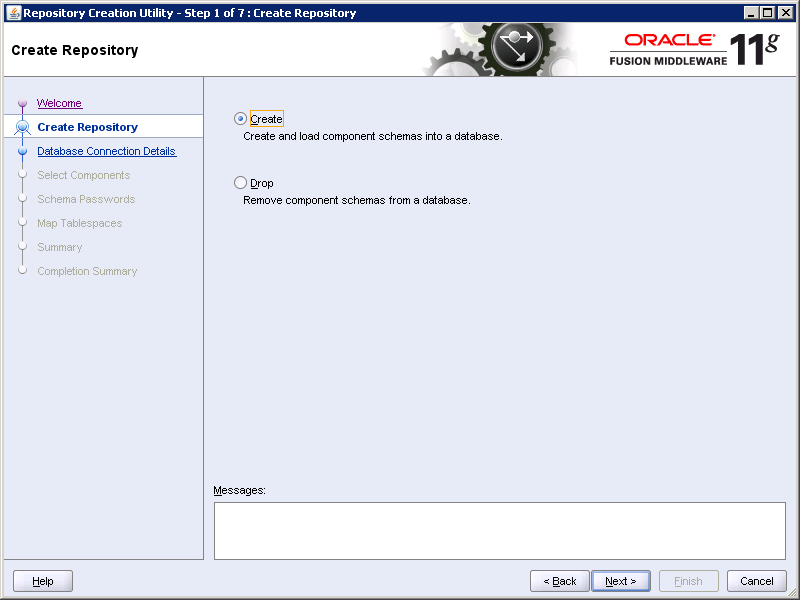Click the disabled Finish button
Image resolution: width=800 pixels, height=600 pixels.
689,581
